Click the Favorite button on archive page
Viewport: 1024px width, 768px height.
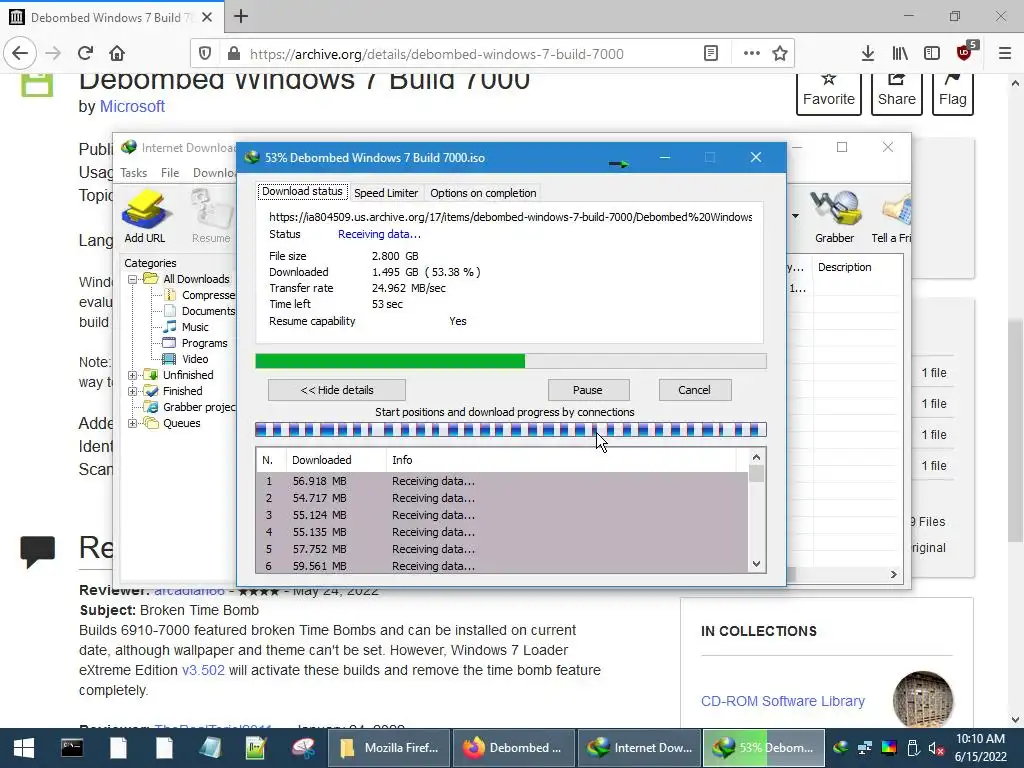click(x=828, y=93)
